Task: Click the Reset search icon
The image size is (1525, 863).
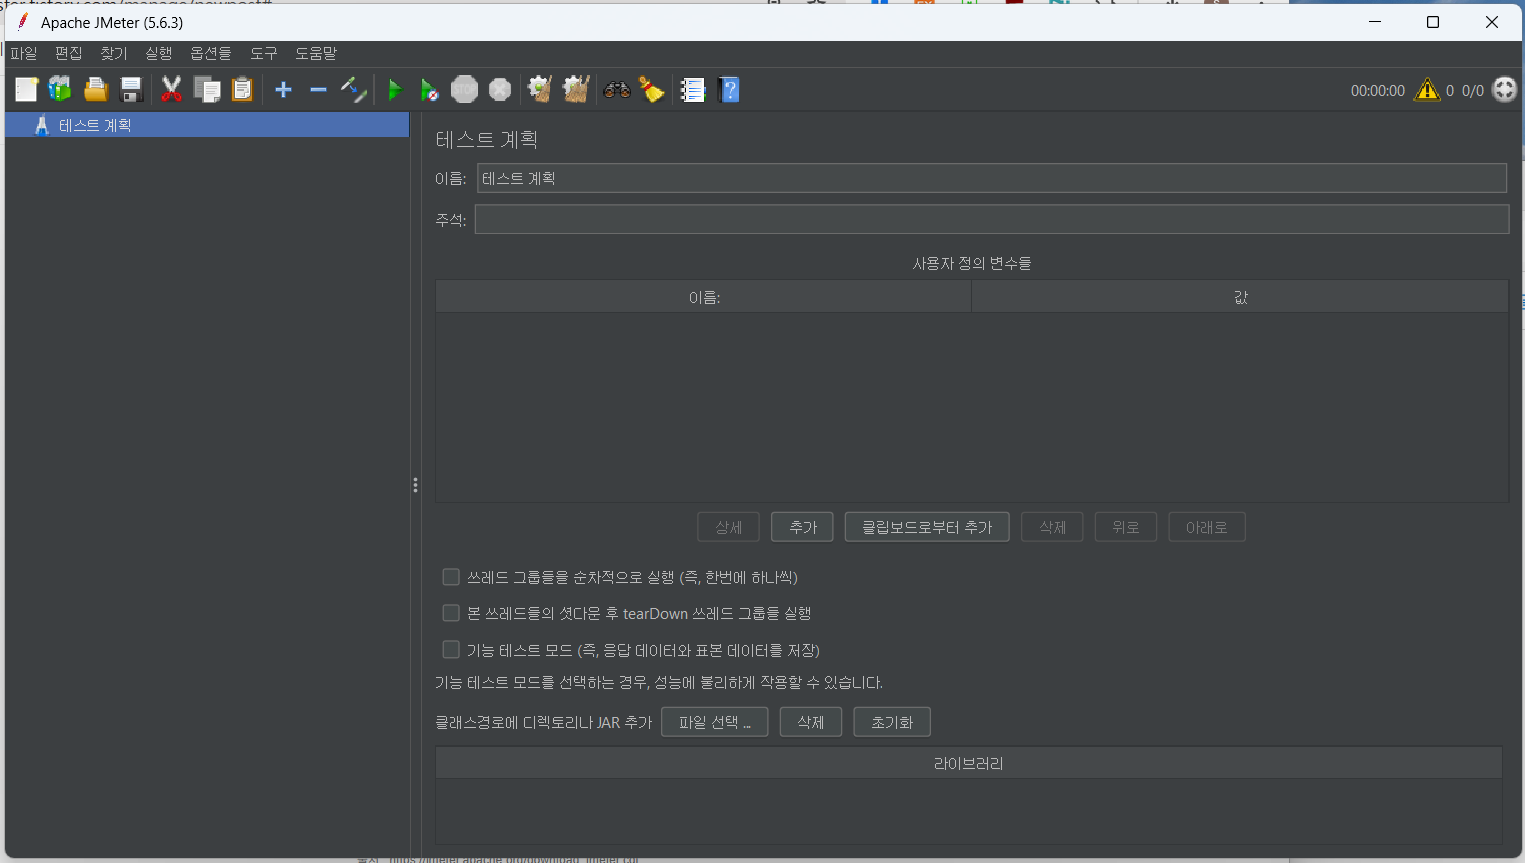Action: tap(652, 90)
